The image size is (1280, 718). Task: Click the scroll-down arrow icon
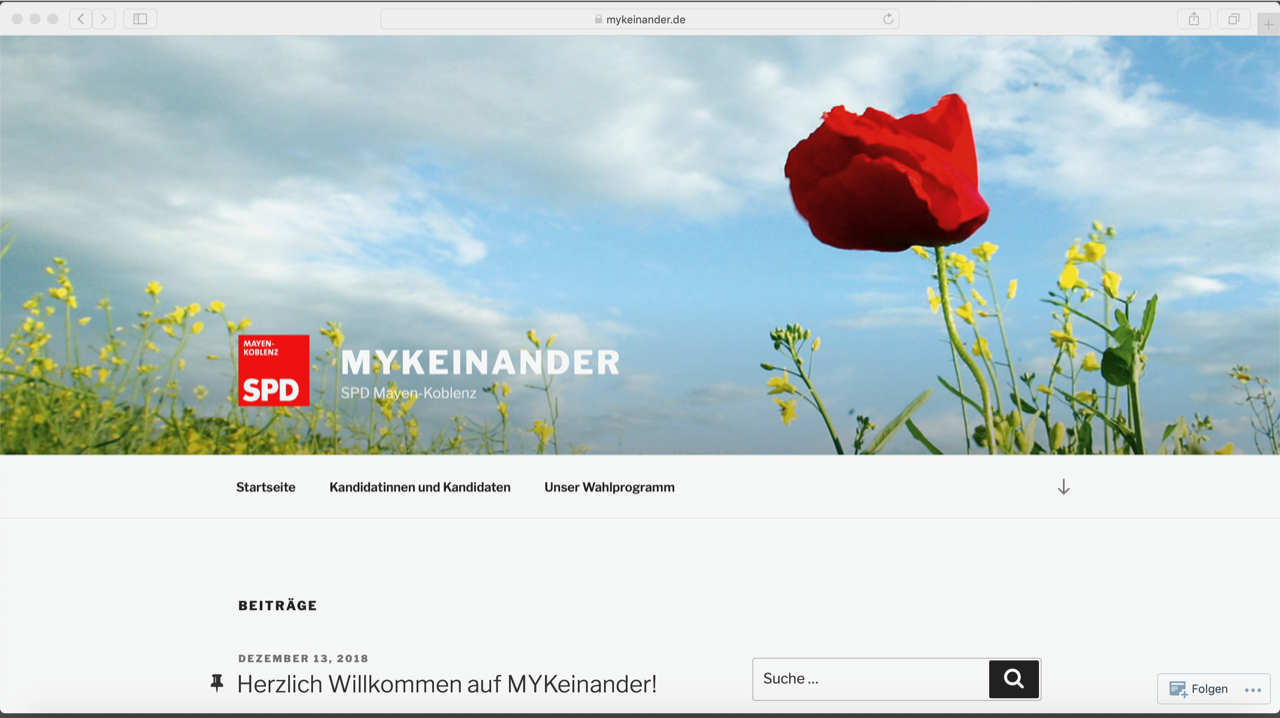[x=1063, y=487]
